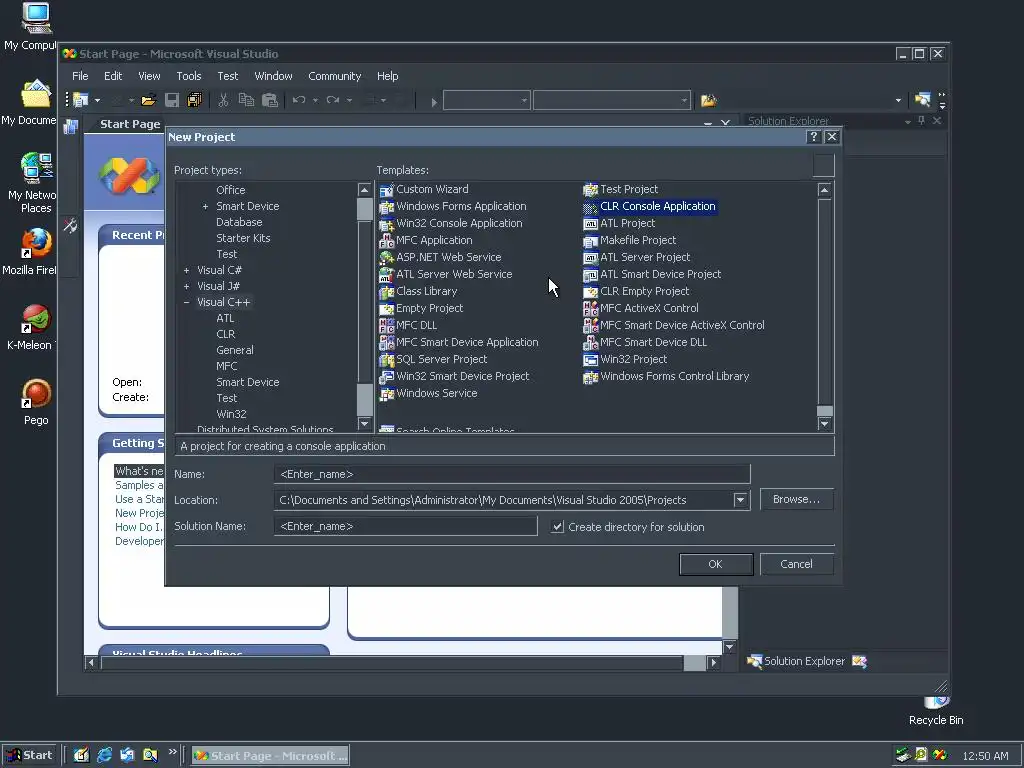
Task: Open the Location path dropdown
Action: point(740,500)
